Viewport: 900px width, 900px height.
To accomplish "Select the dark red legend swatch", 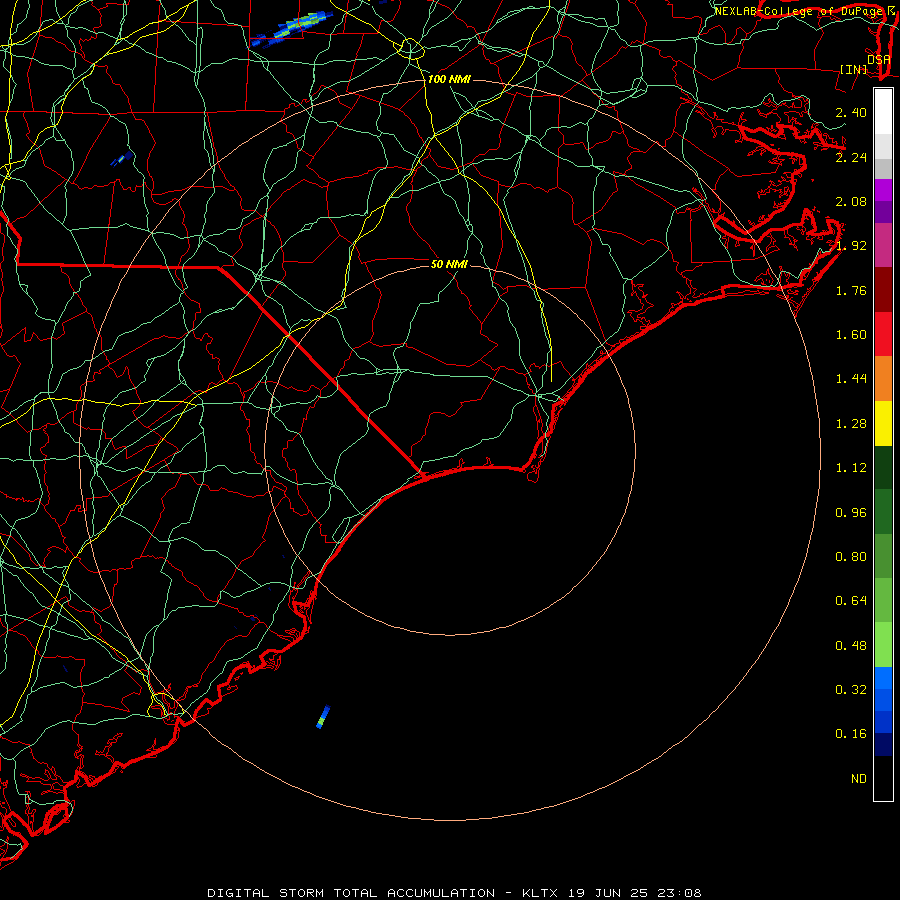I will tap(883, 290).
